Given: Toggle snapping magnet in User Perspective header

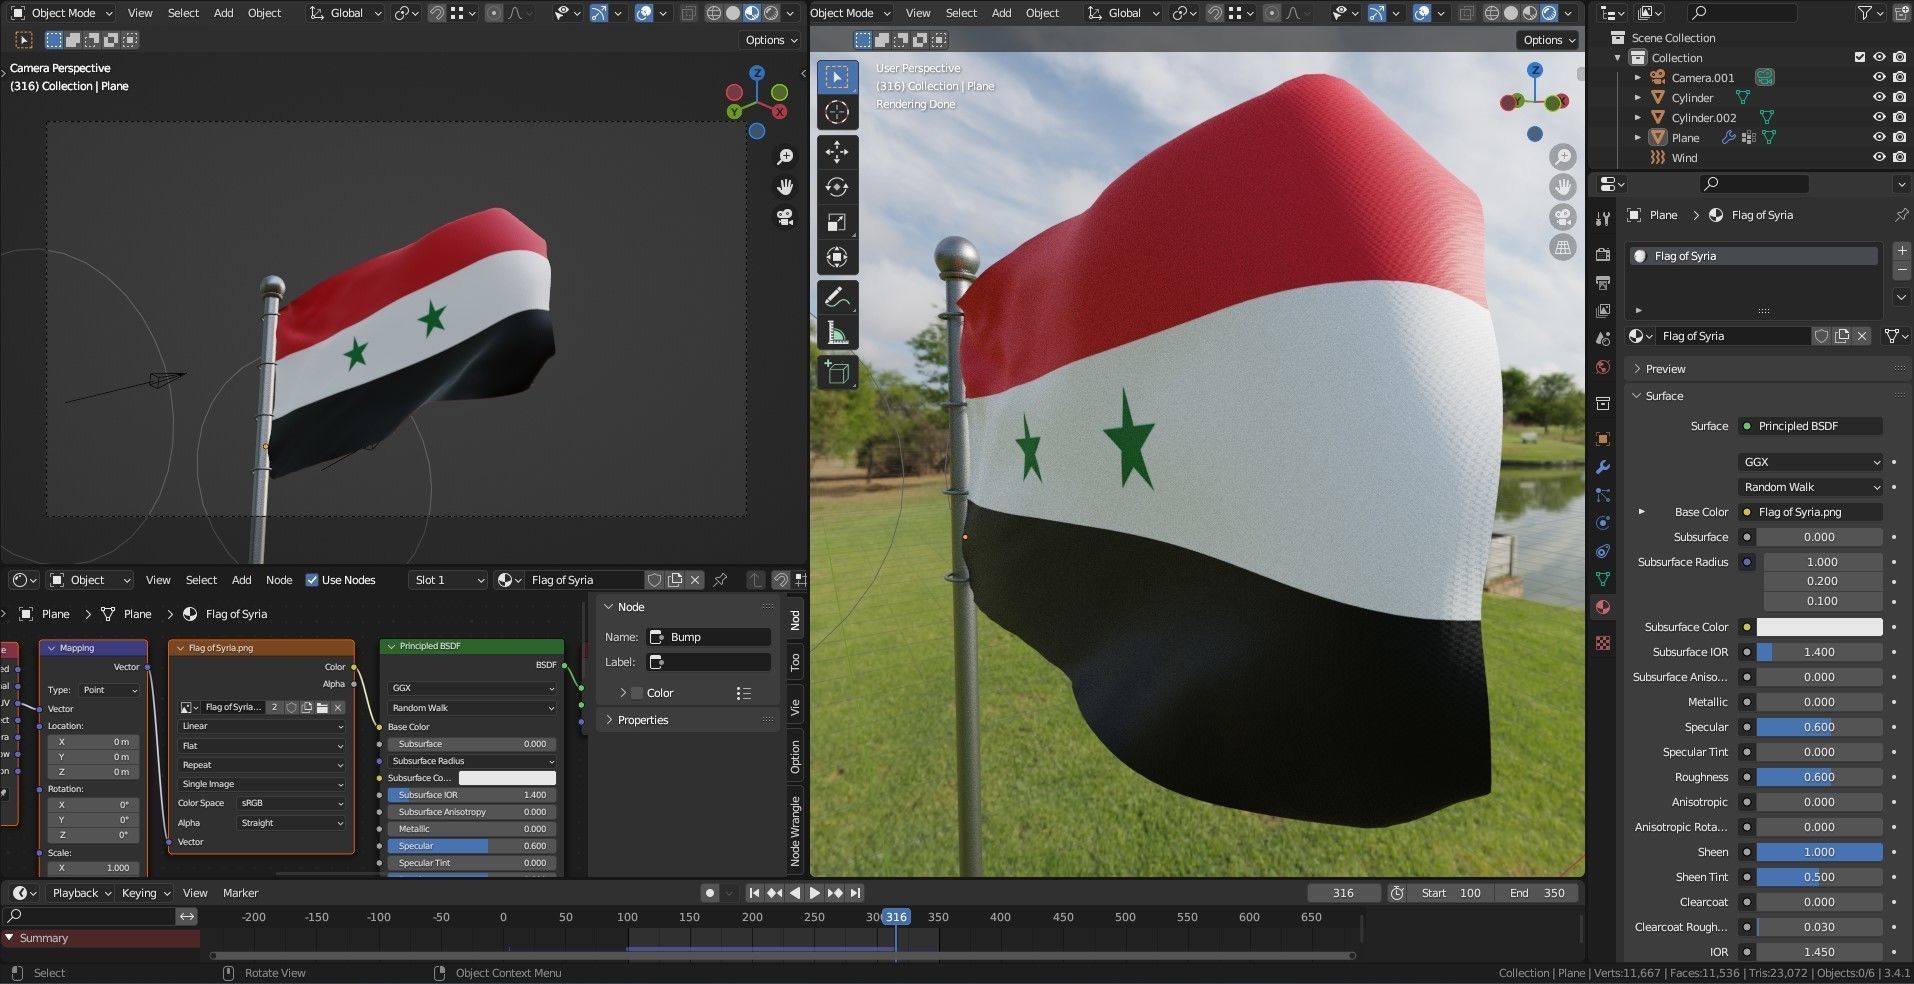Looking at the screenshot, I should coord(1215,13).
